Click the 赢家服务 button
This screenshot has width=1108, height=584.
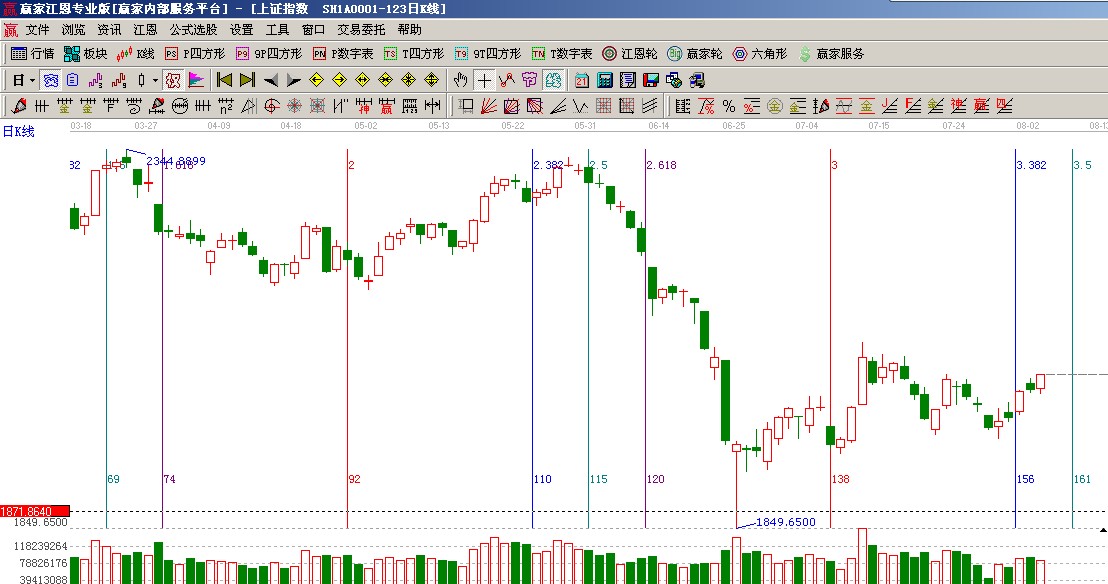coord(831,54)
